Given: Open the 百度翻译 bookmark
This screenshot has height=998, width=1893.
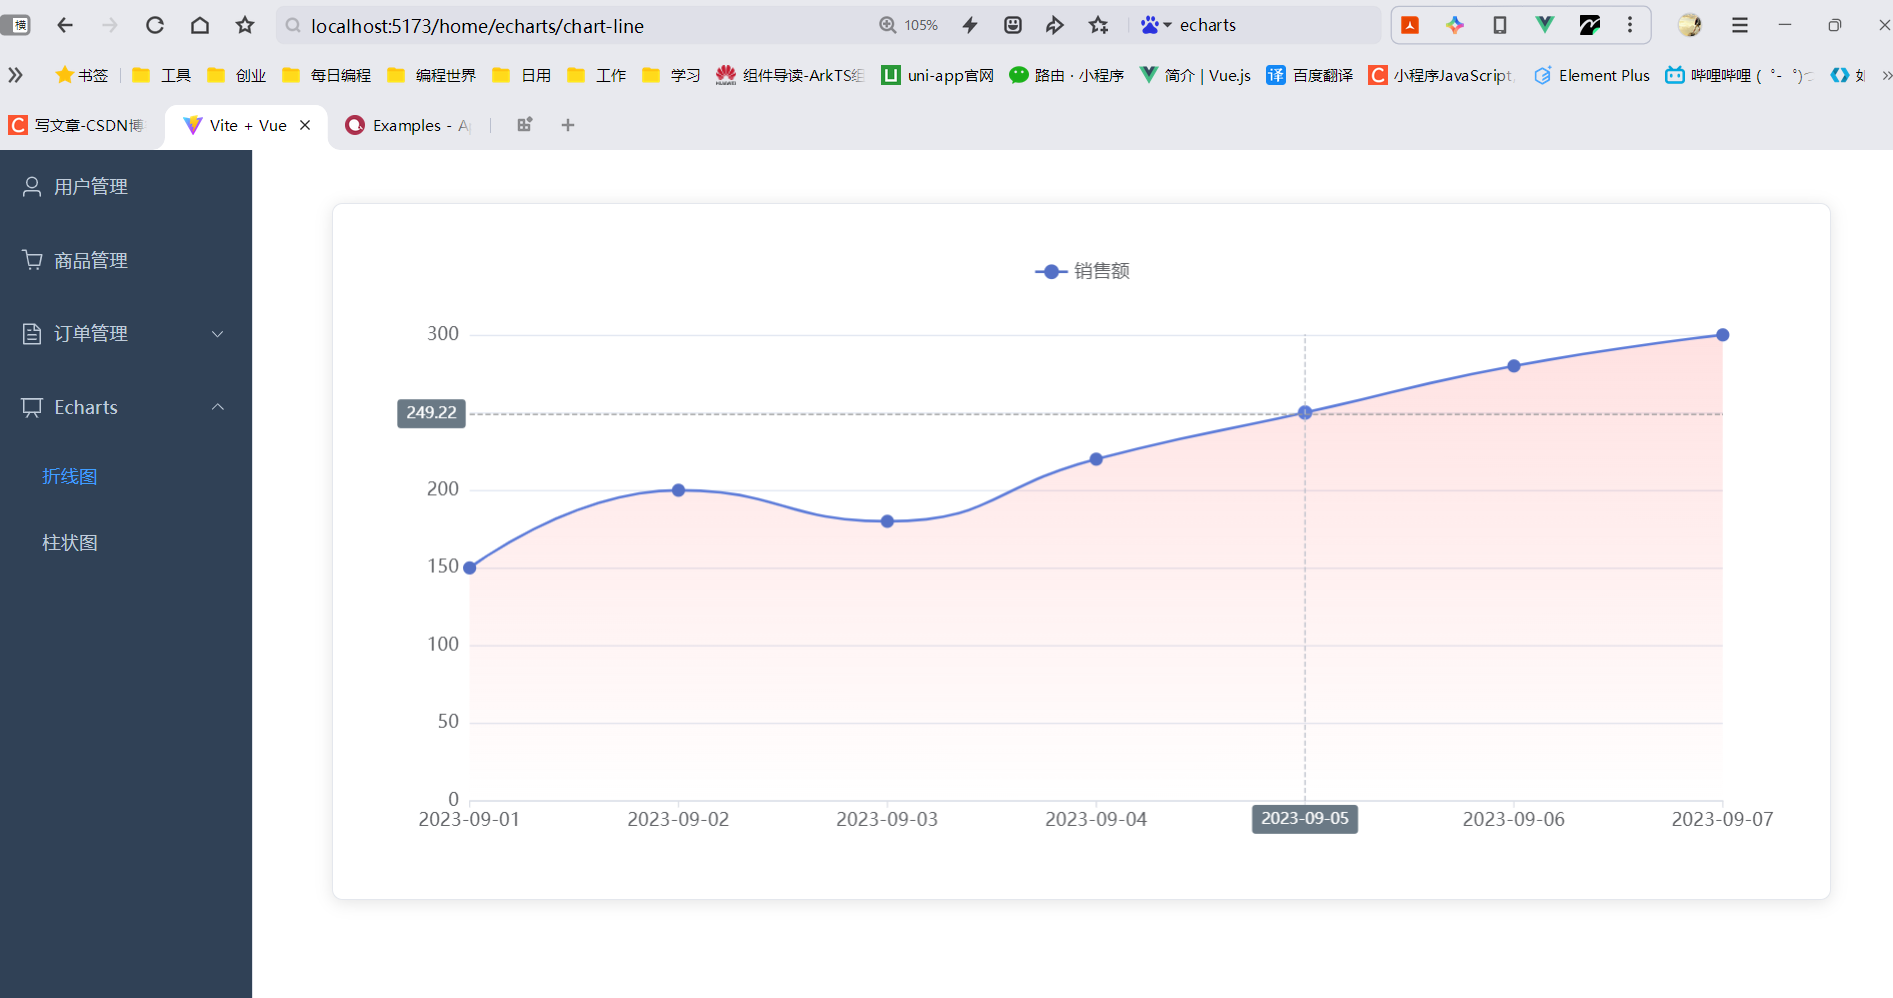Looking at the screenshot, I should (x=1310, y=75).
